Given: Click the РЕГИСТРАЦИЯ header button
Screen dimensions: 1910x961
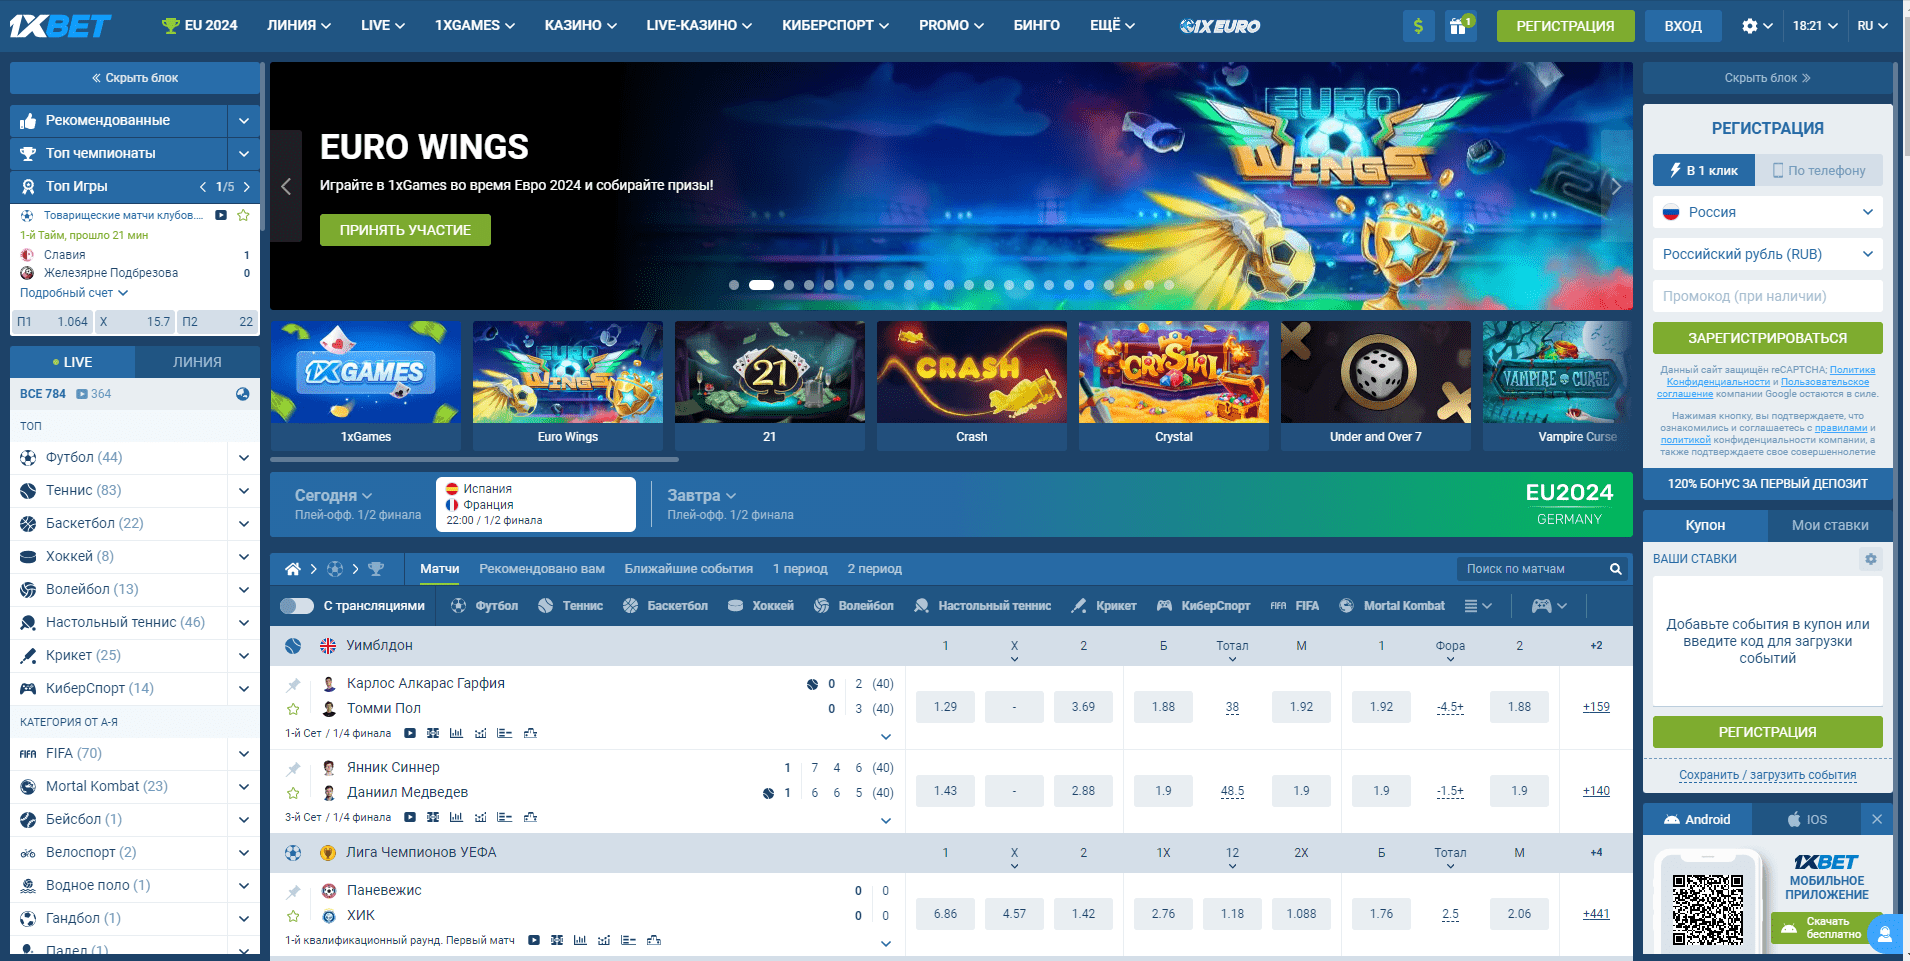Looking at the screenshot, I should coord(1565,26).
